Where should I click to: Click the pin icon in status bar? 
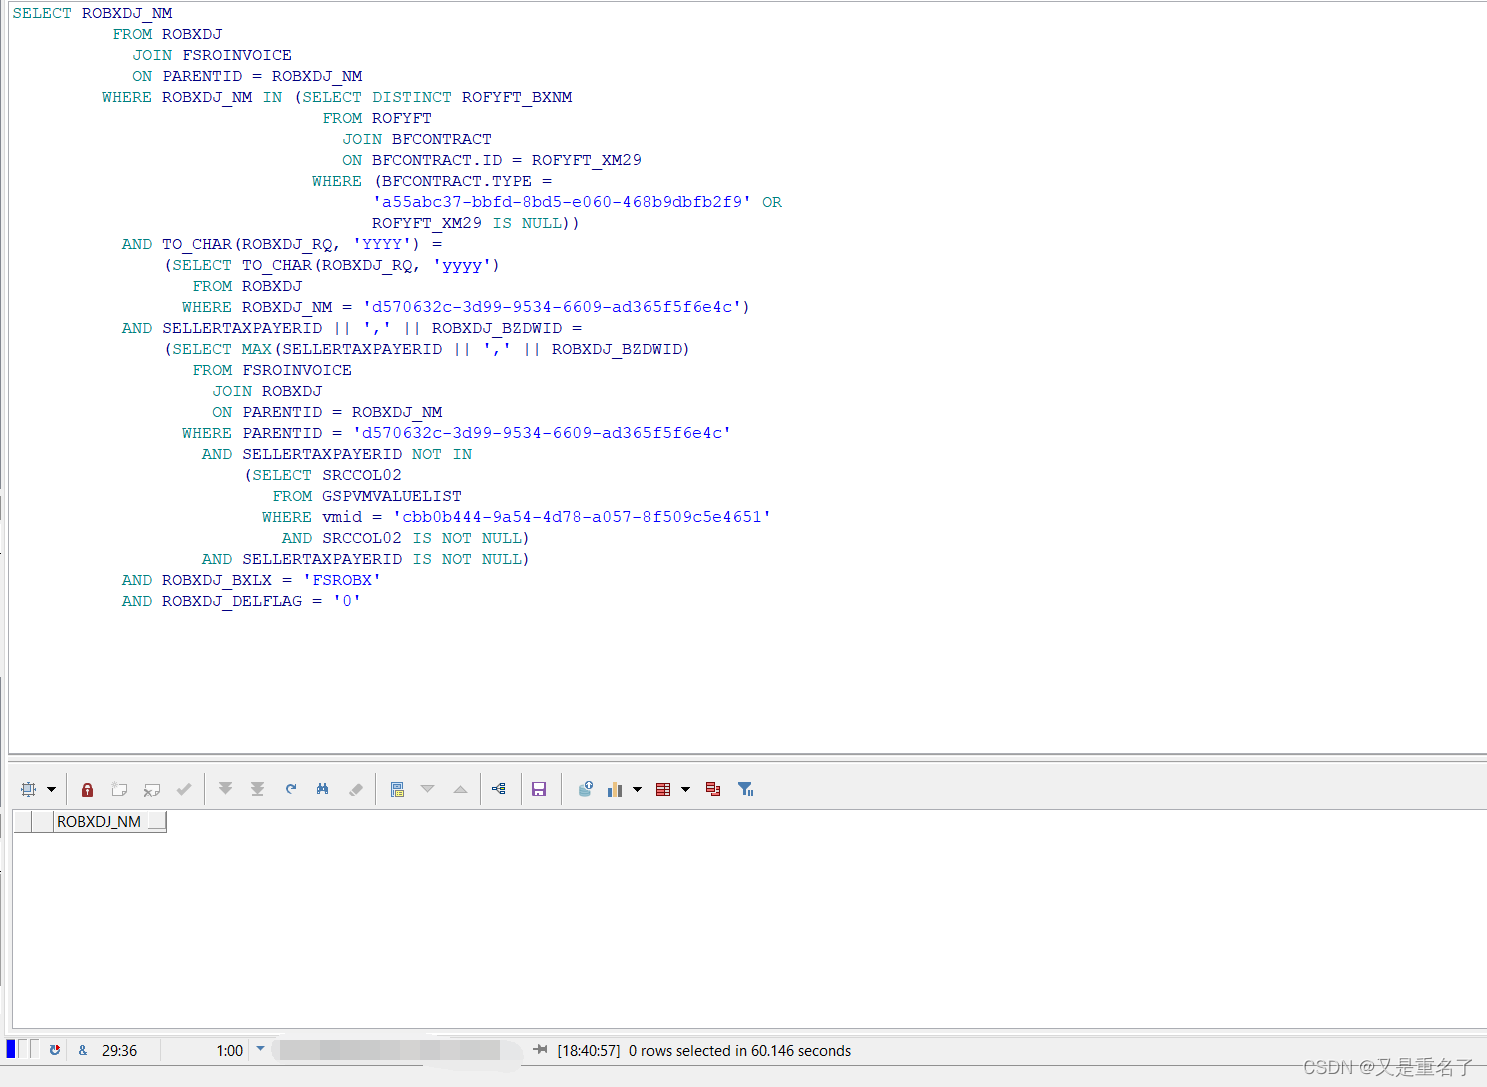click(540, 1050)
